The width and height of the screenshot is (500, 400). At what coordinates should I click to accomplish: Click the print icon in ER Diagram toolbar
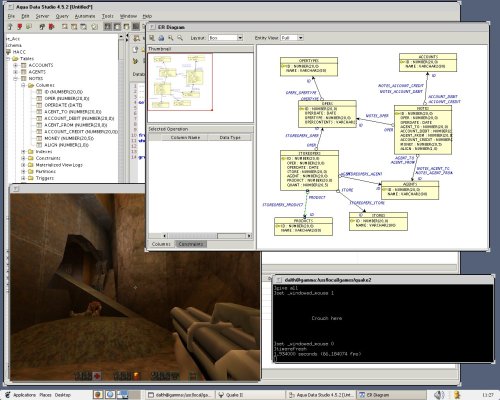[161, 38]
